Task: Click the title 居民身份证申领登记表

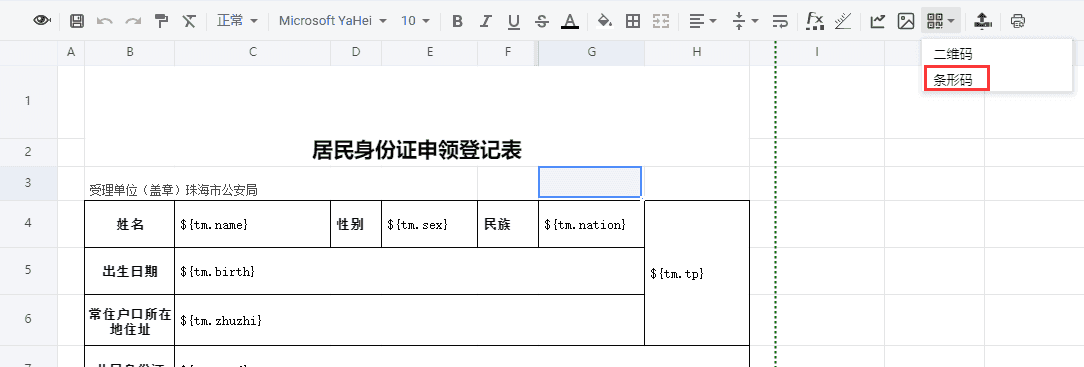Action: pyautogui.click(x=417, y=150)
